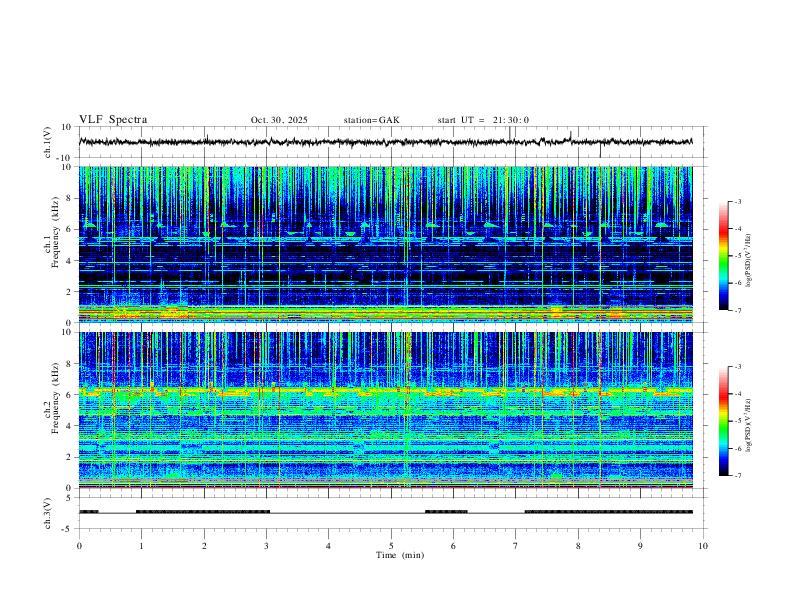Click time axis tick label '5'

click(x=391, y=546)
